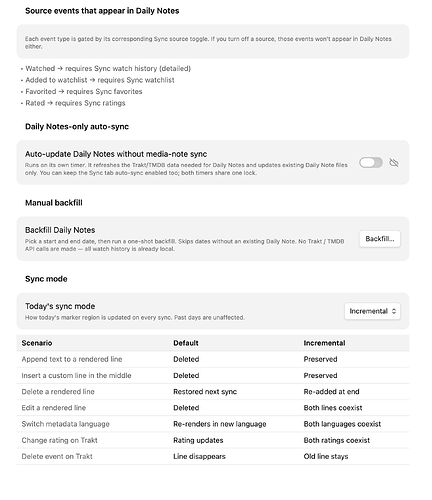The image size is (432, 500).
Task: Select the 'Delete a rendered line' row
Action: tap(213, 392)
